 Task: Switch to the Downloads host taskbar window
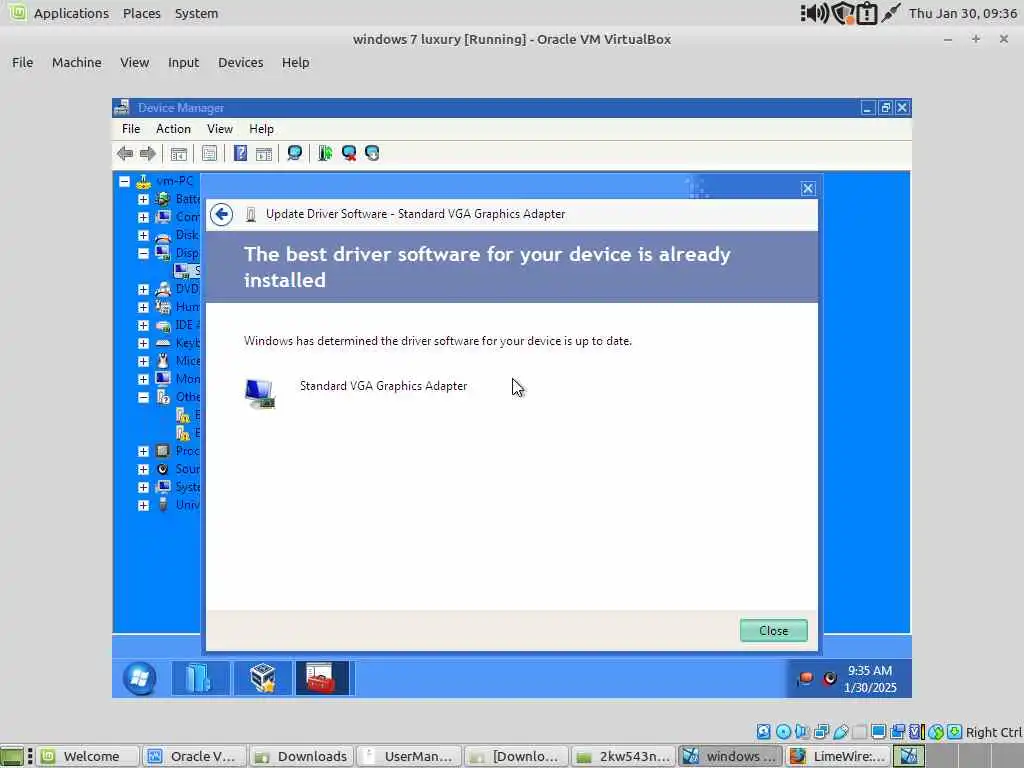(301, 756)
